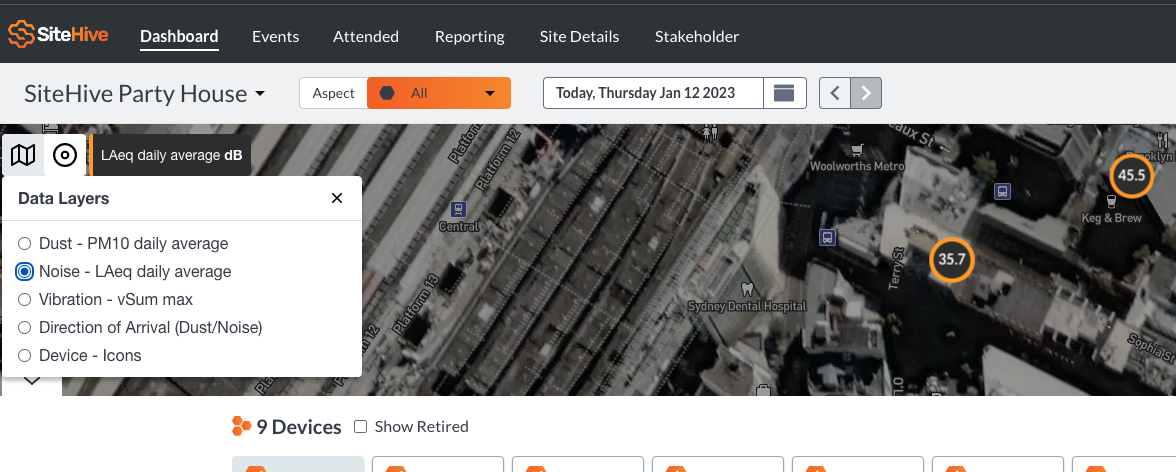Viewport: 1176px width, 472px height.
Task: Click the 9 Devices heading
Action: point(299,427)
